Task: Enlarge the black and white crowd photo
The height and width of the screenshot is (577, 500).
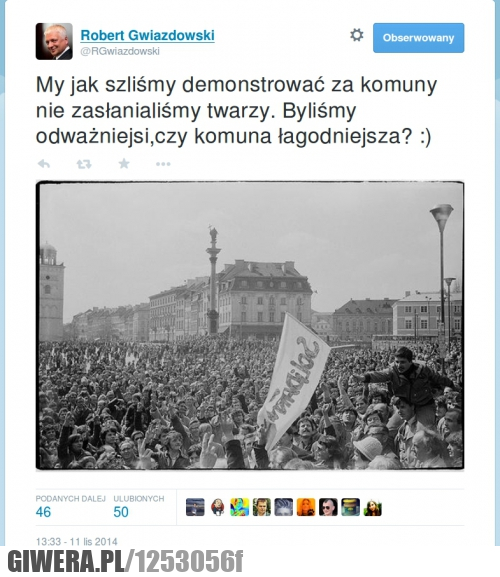Action: coord(250,325)
